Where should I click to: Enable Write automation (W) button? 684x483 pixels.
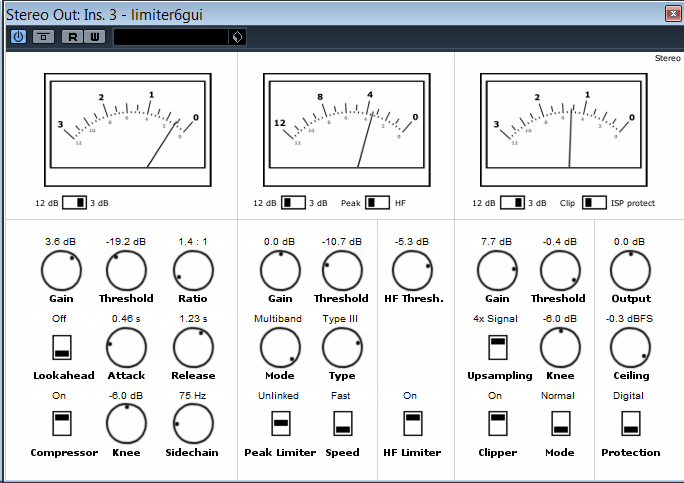95,37
